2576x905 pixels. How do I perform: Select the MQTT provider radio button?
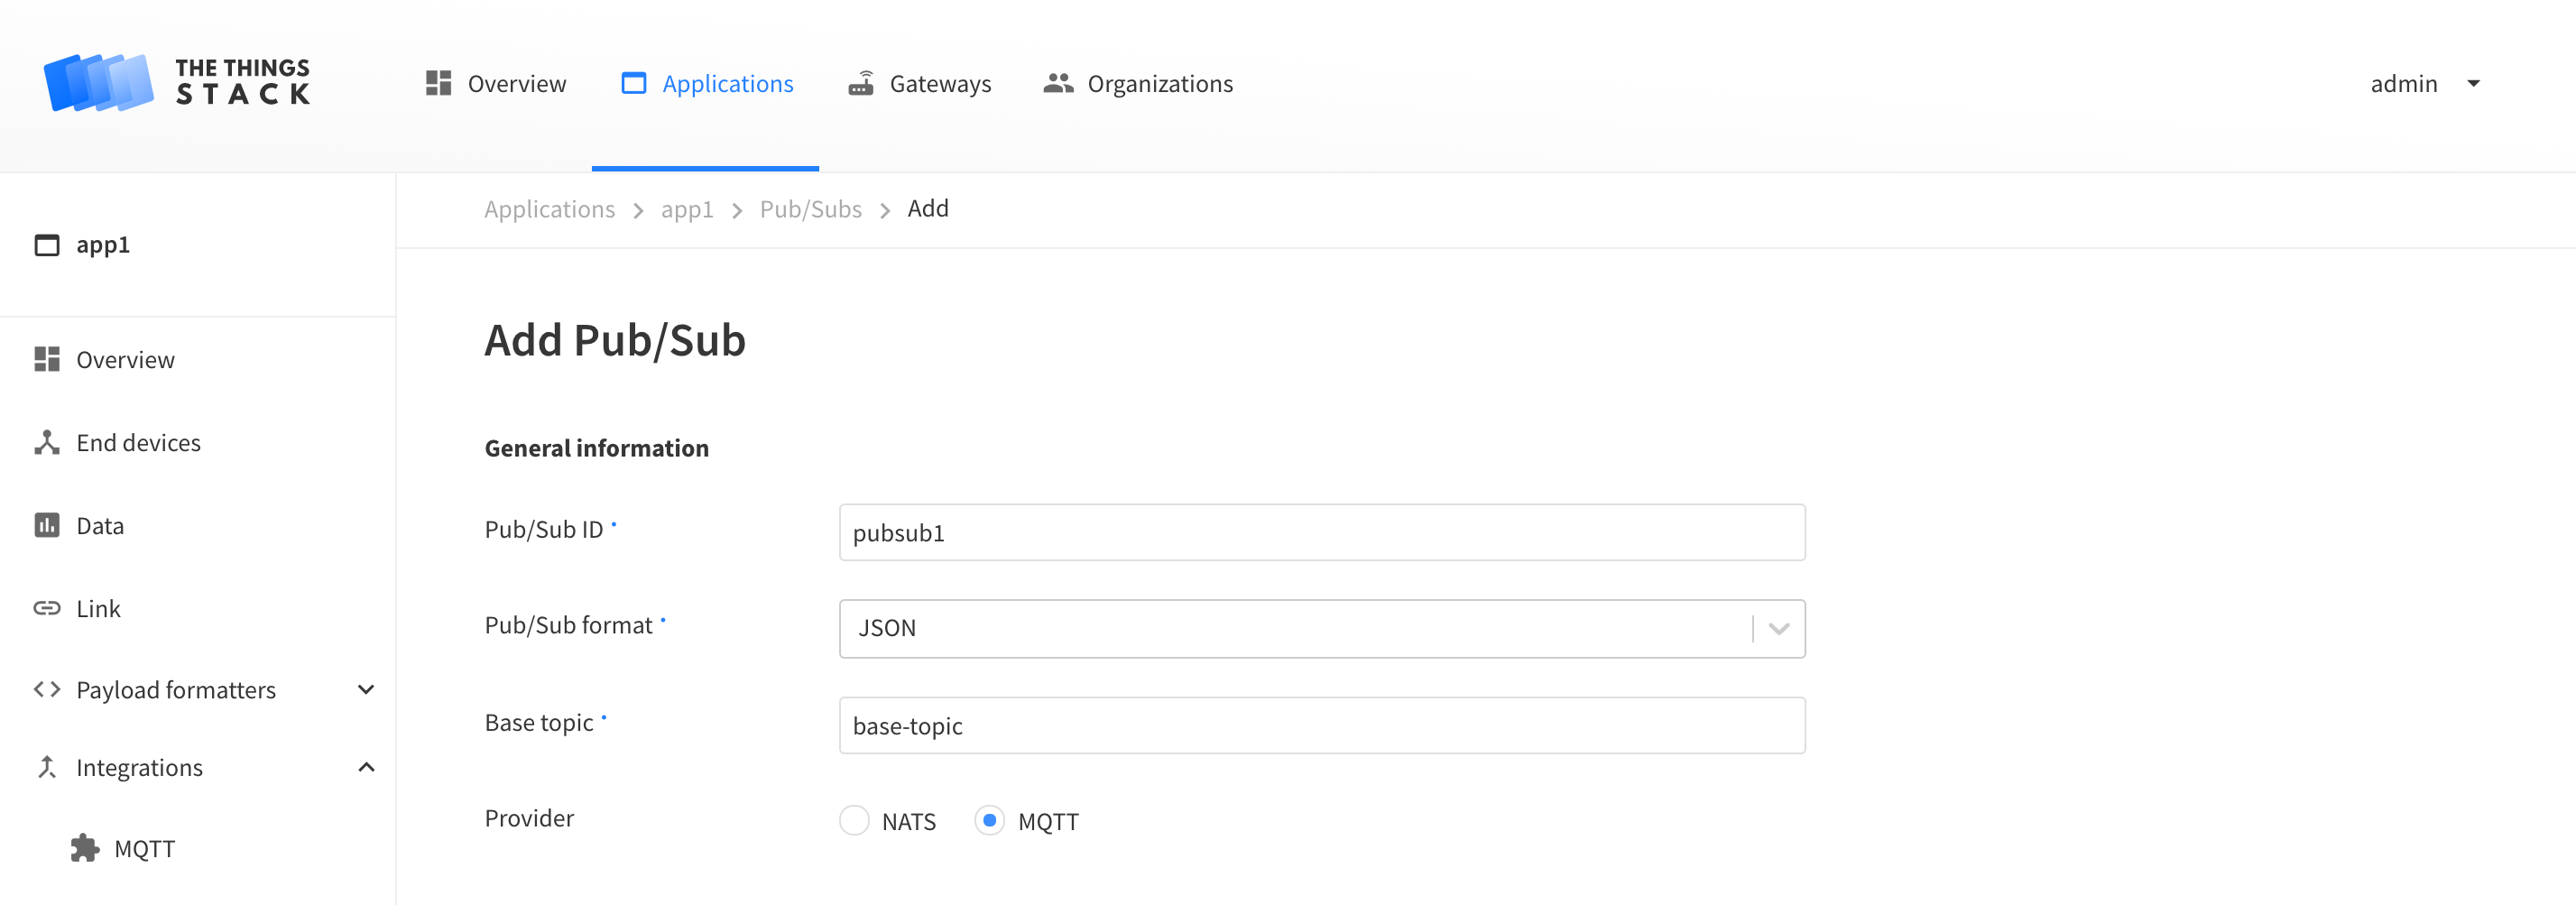pyautogui.click(x=989, y=821)
